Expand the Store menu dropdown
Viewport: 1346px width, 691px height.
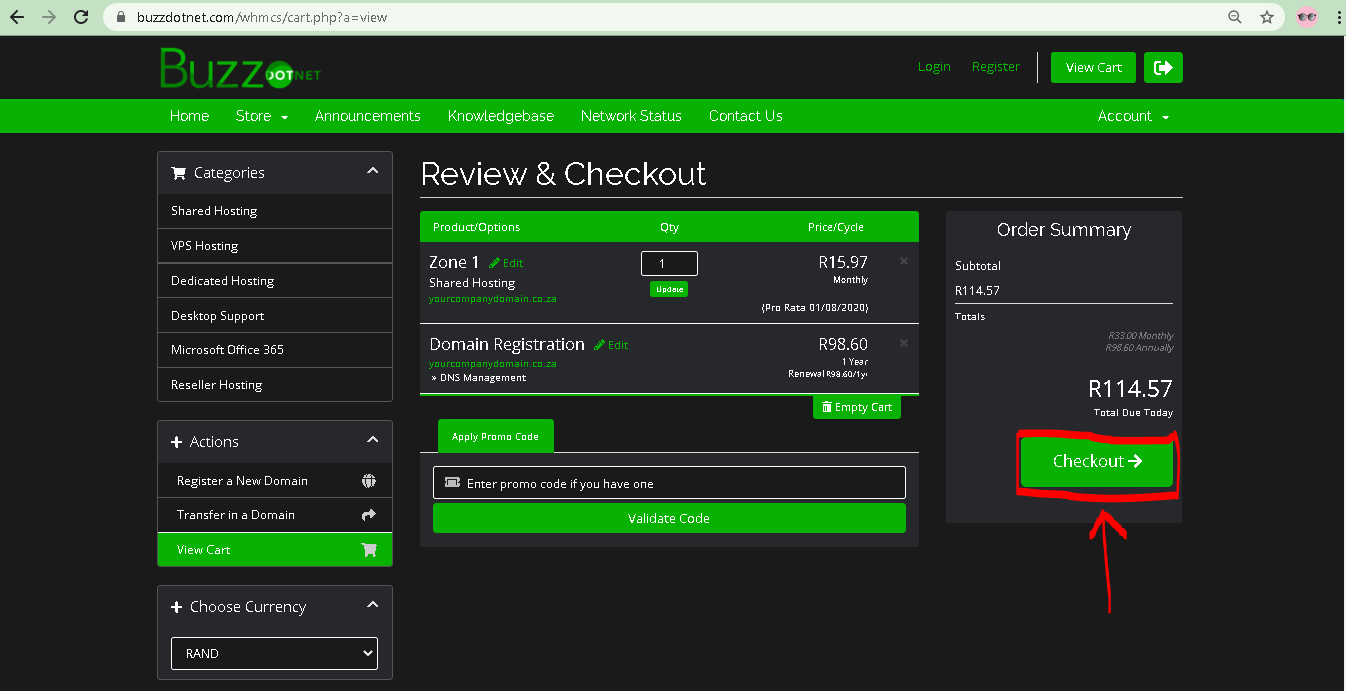262,116
